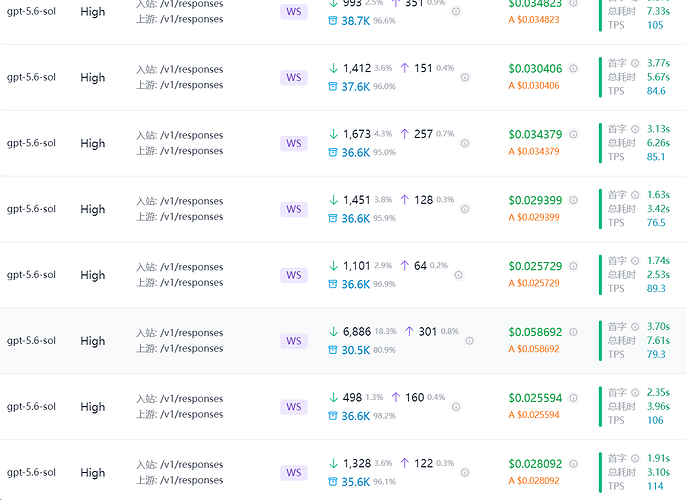686x500 pixels.
Task: Open info icon beside 64 output tokens
Action: tap(458, 275)
